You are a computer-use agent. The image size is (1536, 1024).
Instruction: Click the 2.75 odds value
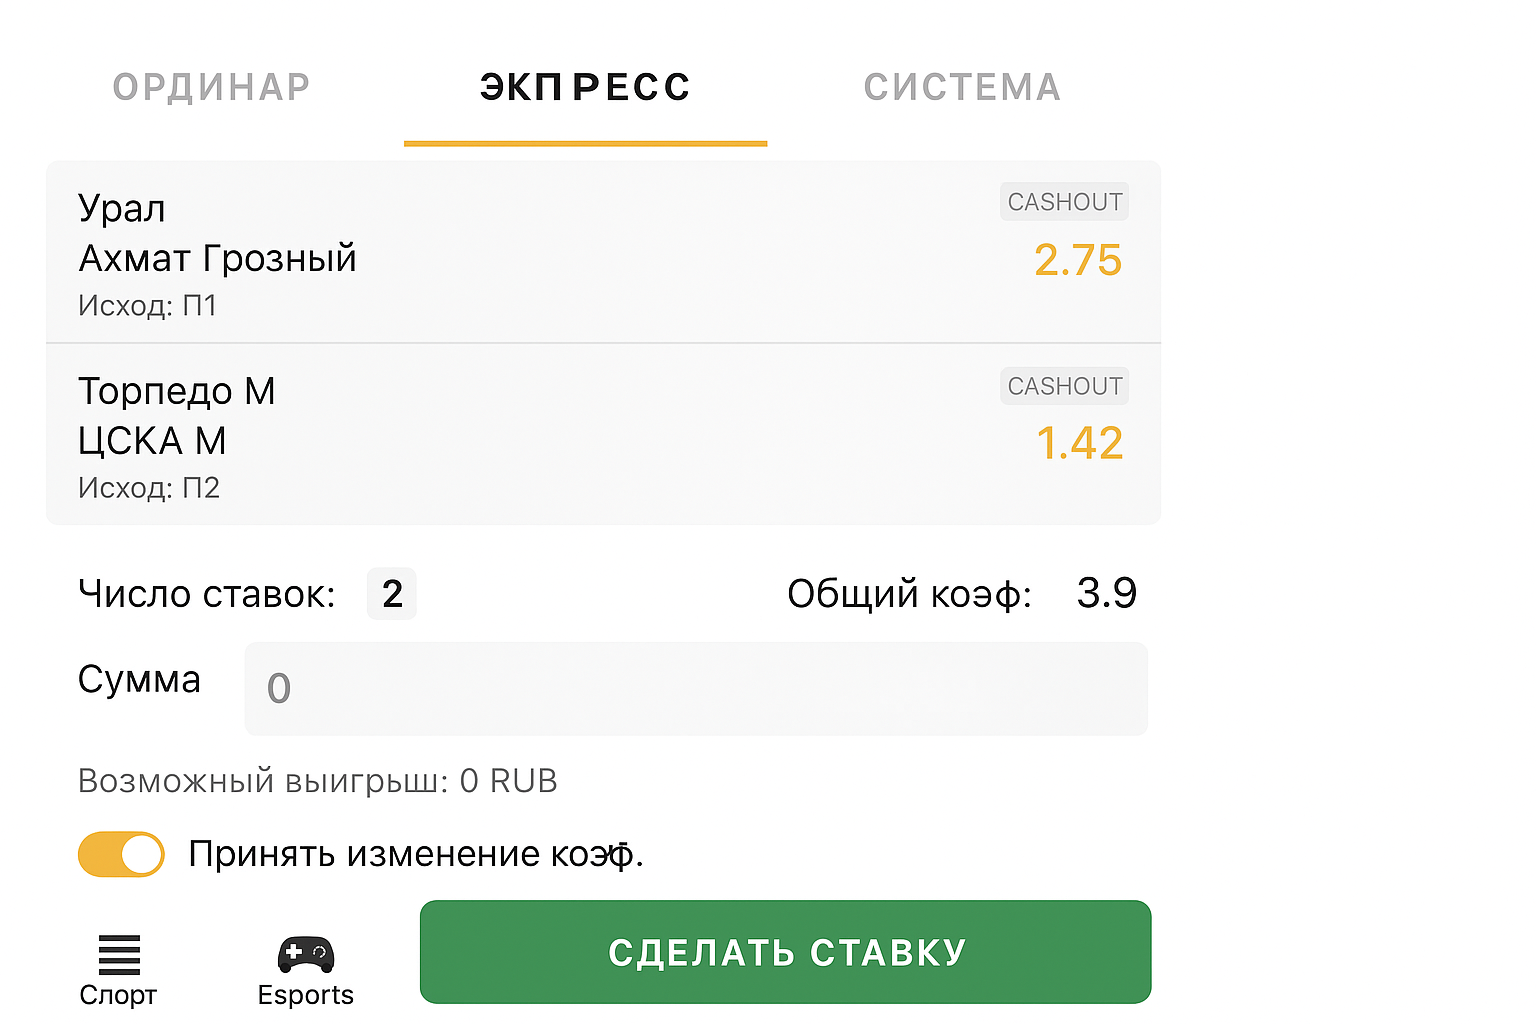click(x=1078, y=260)
